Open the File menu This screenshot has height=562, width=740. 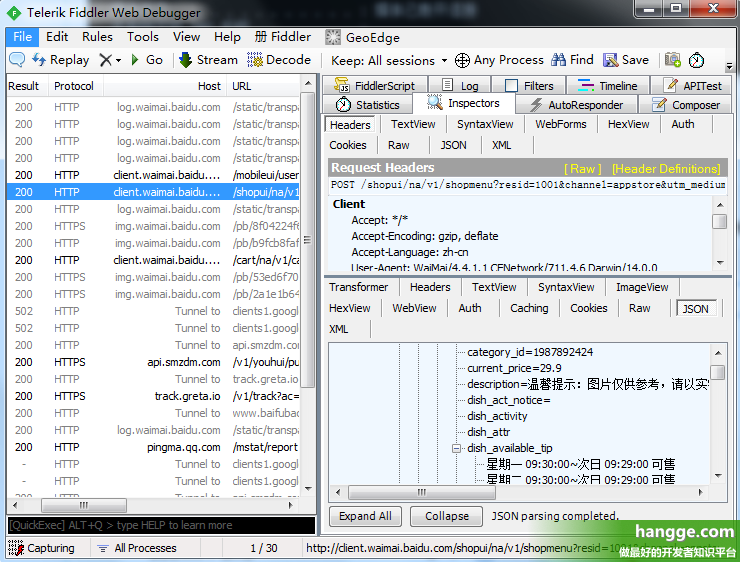tap(22, 37)
